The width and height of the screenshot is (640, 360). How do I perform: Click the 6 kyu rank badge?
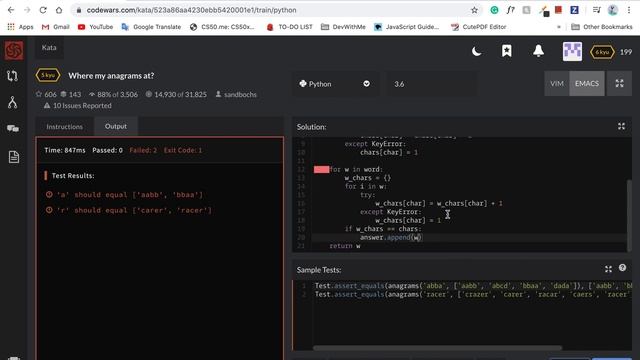click(x=602, y=52)
